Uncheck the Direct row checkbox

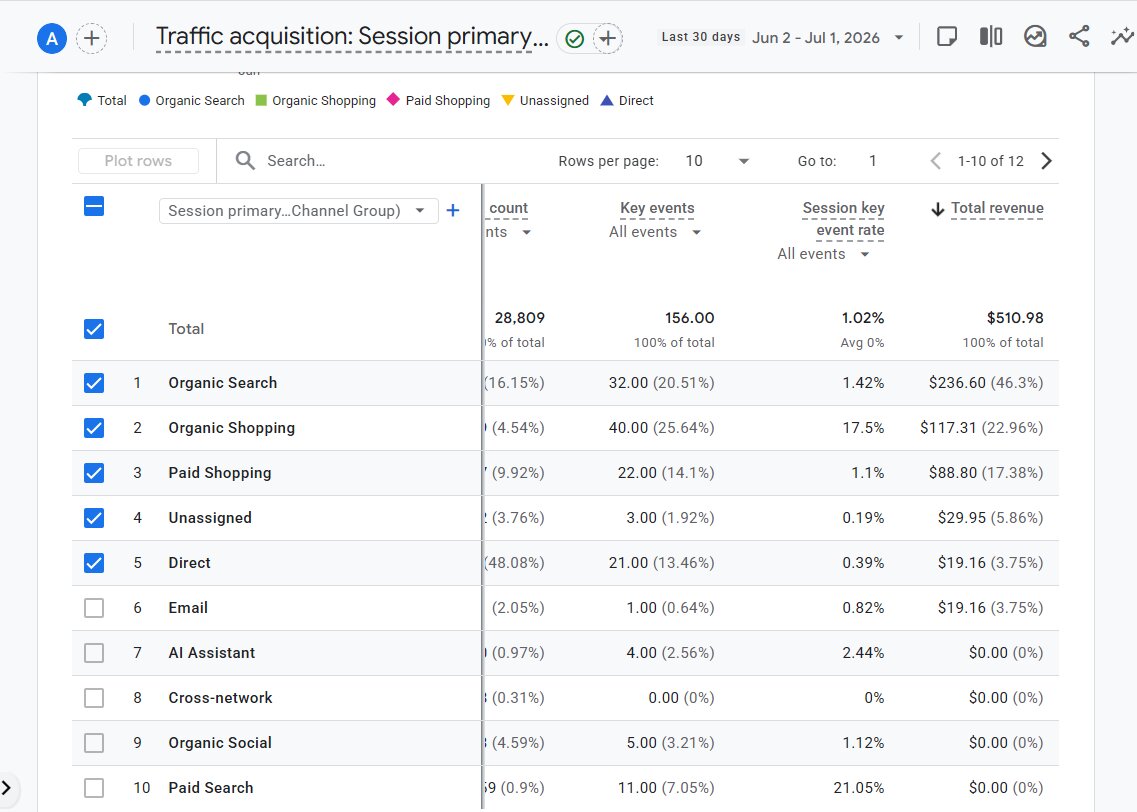pos(94,563)
